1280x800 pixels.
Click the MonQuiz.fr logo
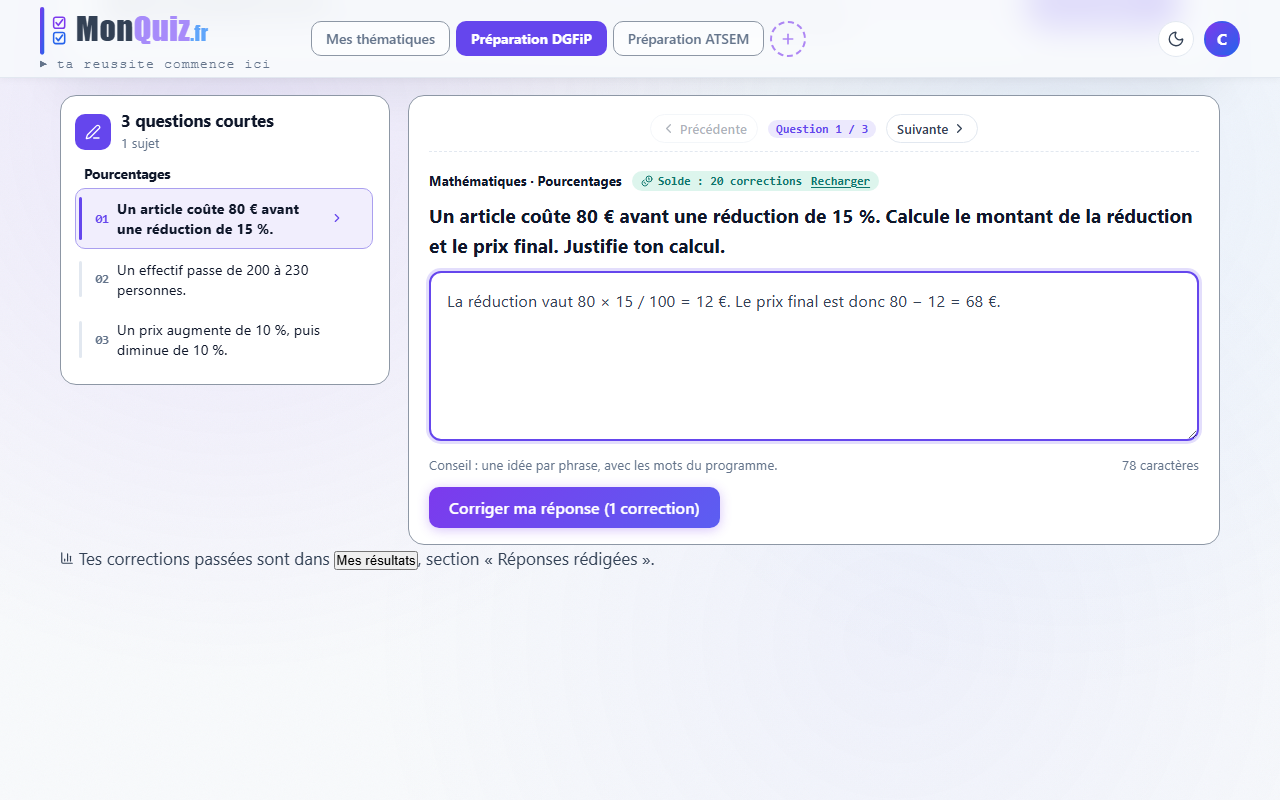(x=130, y=30)
